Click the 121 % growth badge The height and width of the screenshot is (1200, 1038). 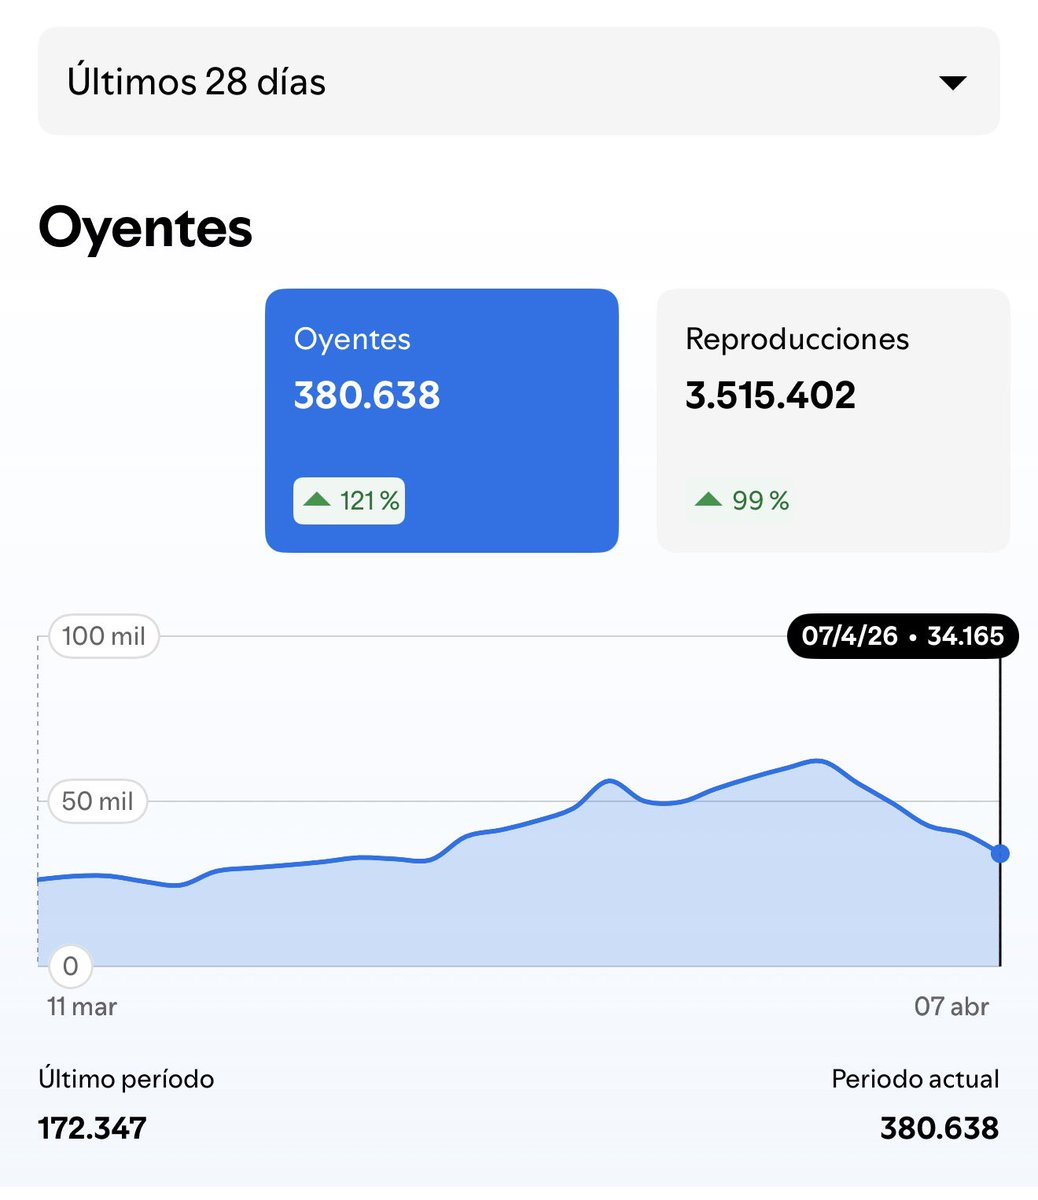349,501
